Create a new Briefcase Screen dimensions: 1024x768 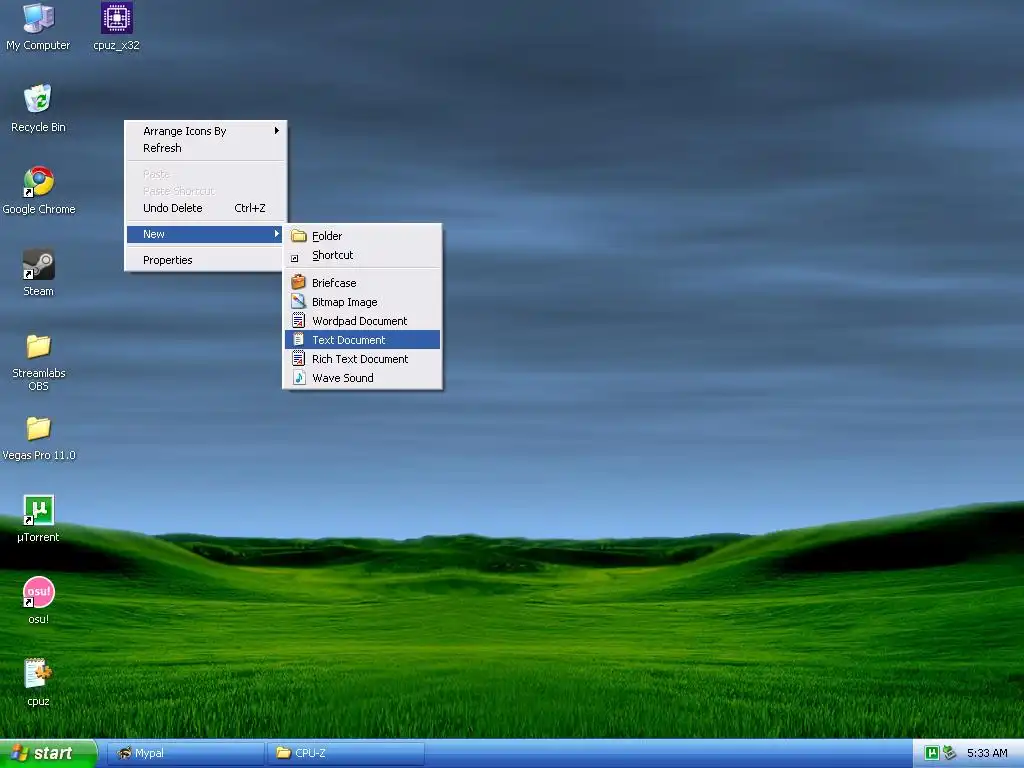coord(362,283)
